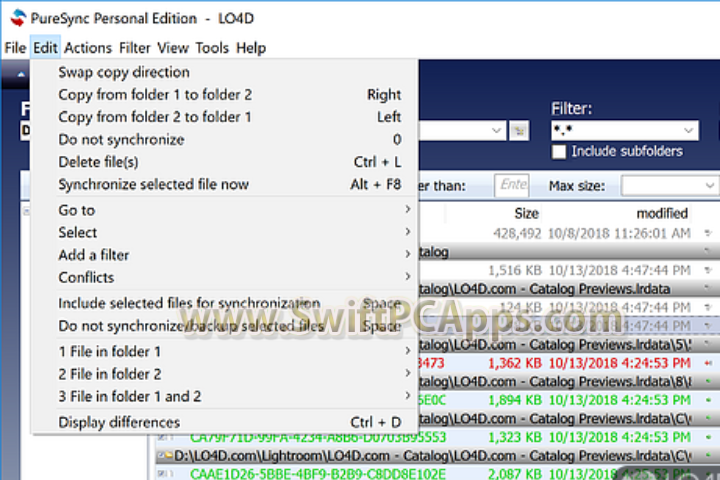Click the D:\LO4D.com\Lightroom folder group row
720x480 pixels.
click(x=438, y=456)
